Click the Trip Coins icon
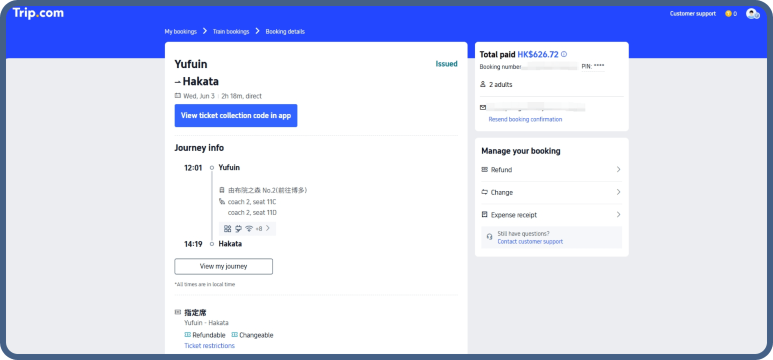The image size is (773, 360). click(728, 14)
